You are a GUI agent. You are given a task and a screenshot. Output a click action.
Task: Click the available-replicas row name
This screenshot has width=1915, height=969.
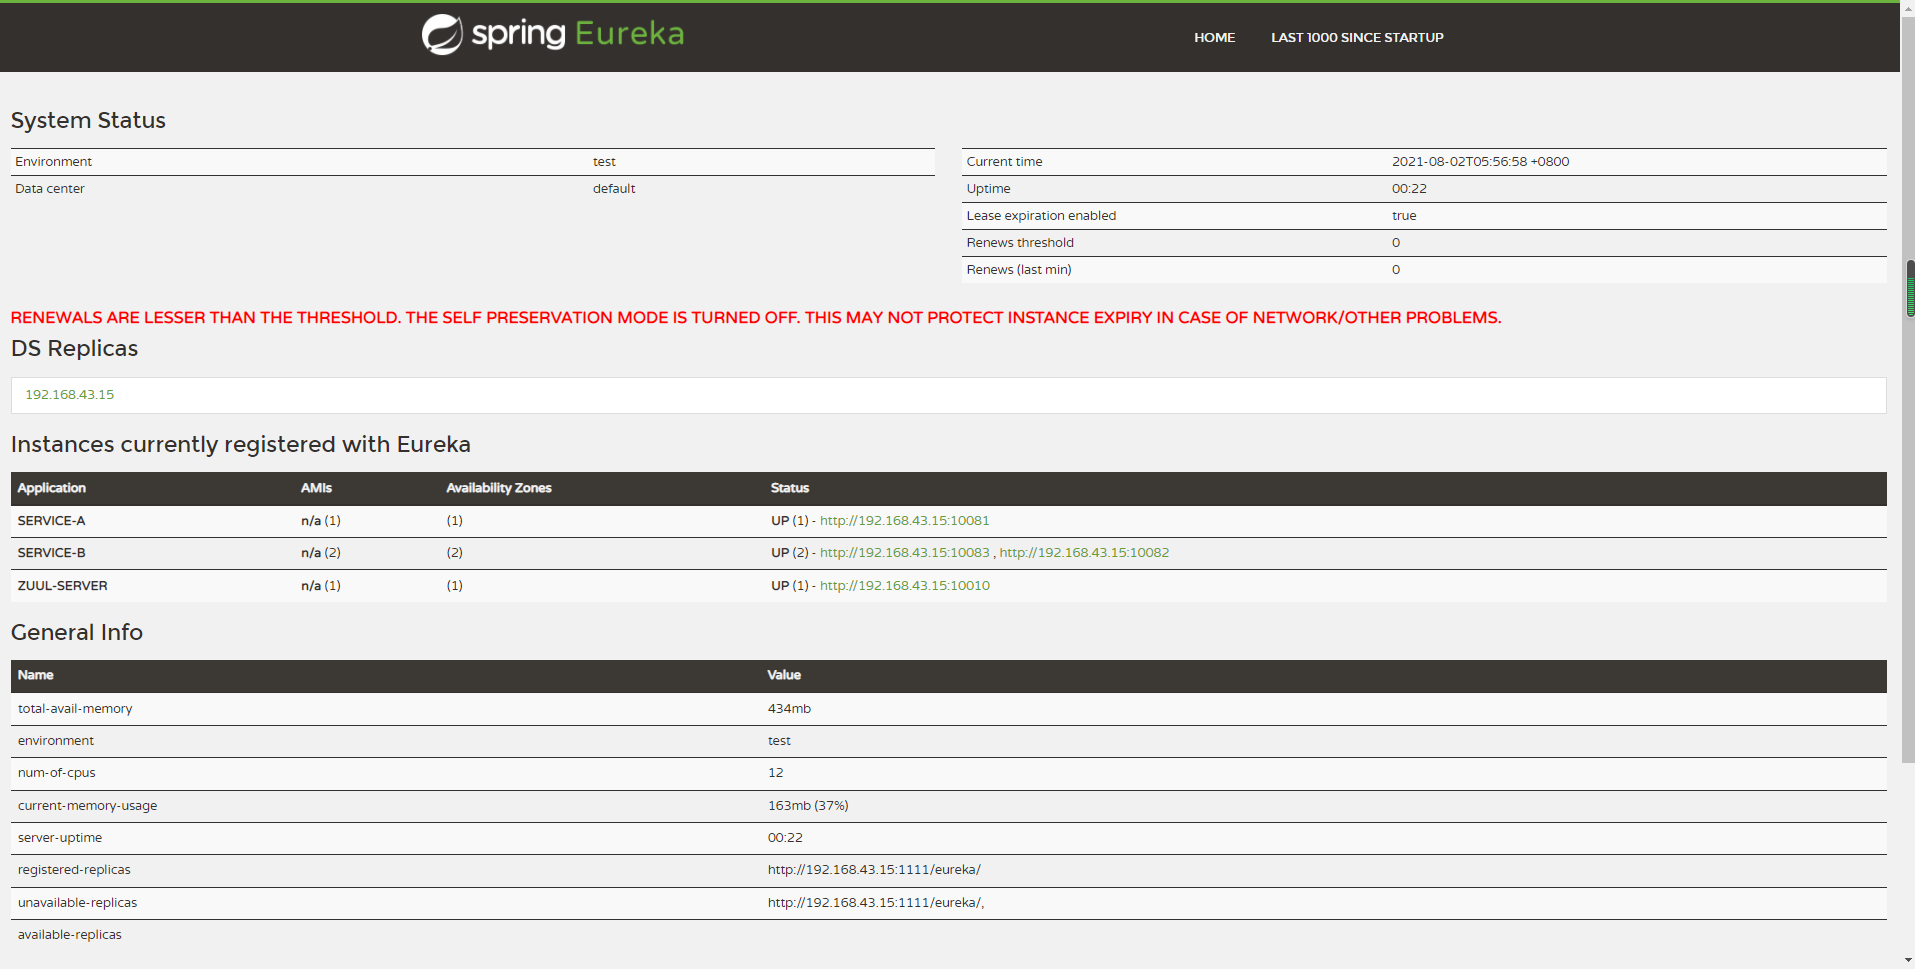[70, 935]
